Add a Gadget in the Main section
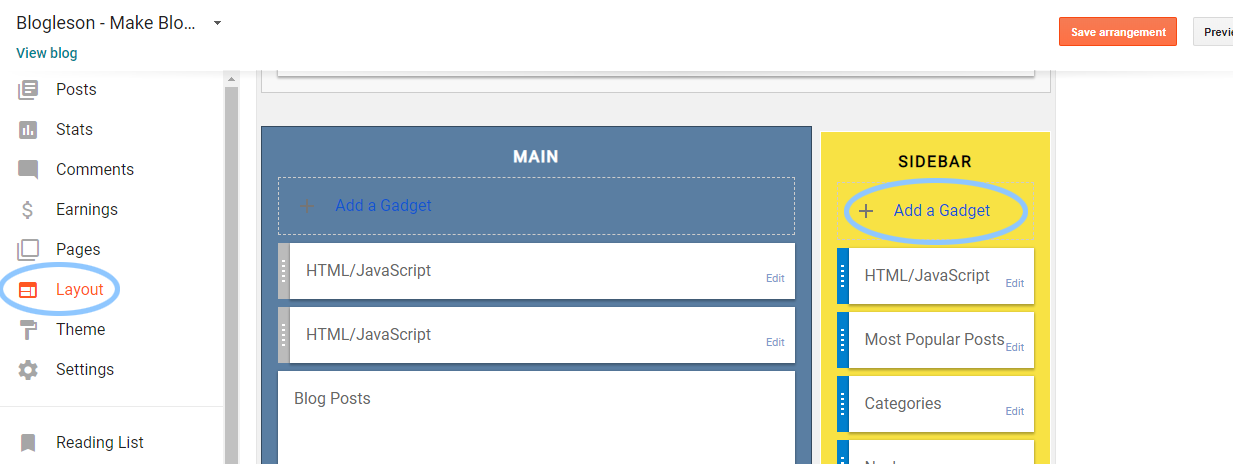Screen dimensions: 1233x464 point(383,206)
